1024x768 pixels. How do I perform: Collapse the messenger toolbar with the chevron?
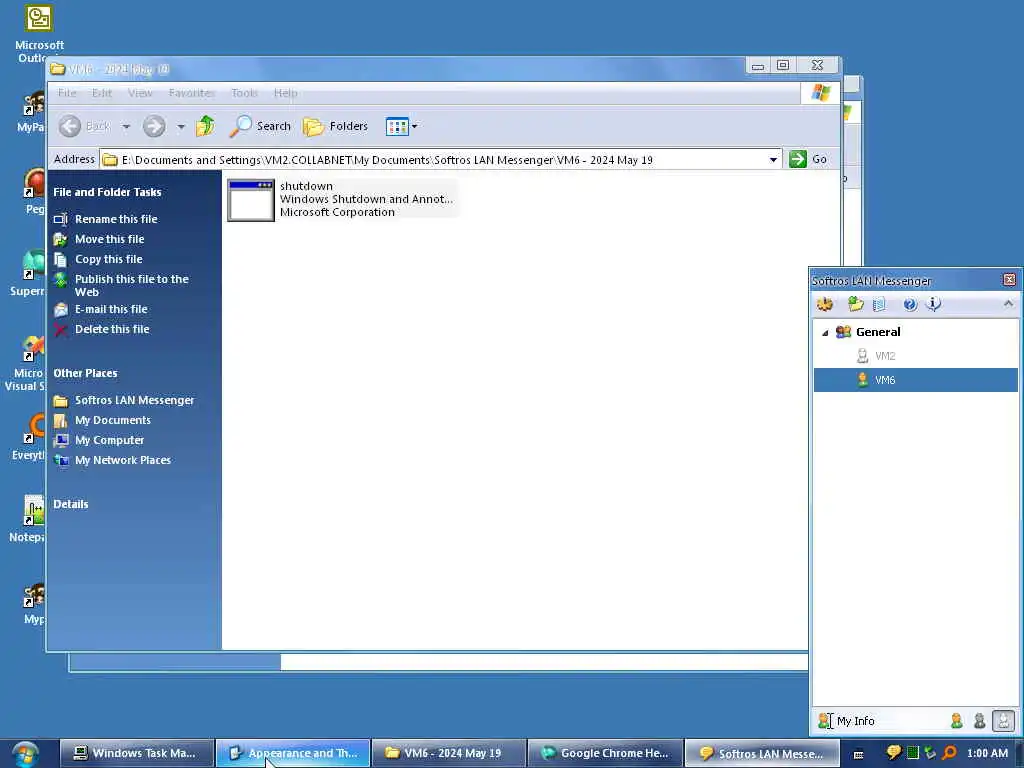tap(1008, 304)
